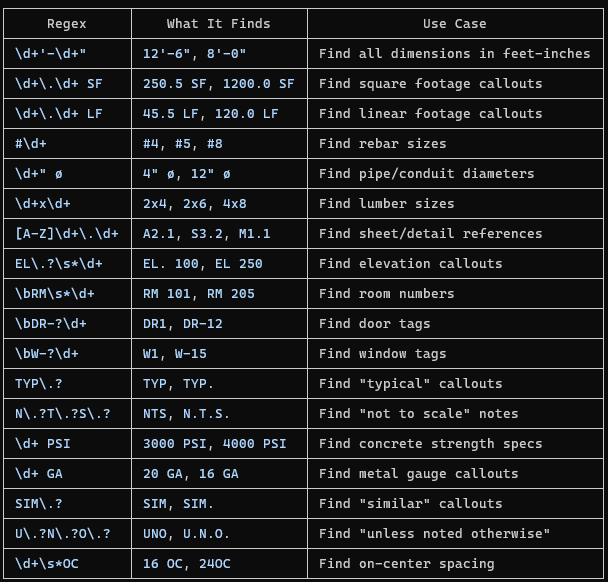
Task: Select the "NTS, N.T.S." example cell
Action: pyautogui.click(x=187, y=413)
